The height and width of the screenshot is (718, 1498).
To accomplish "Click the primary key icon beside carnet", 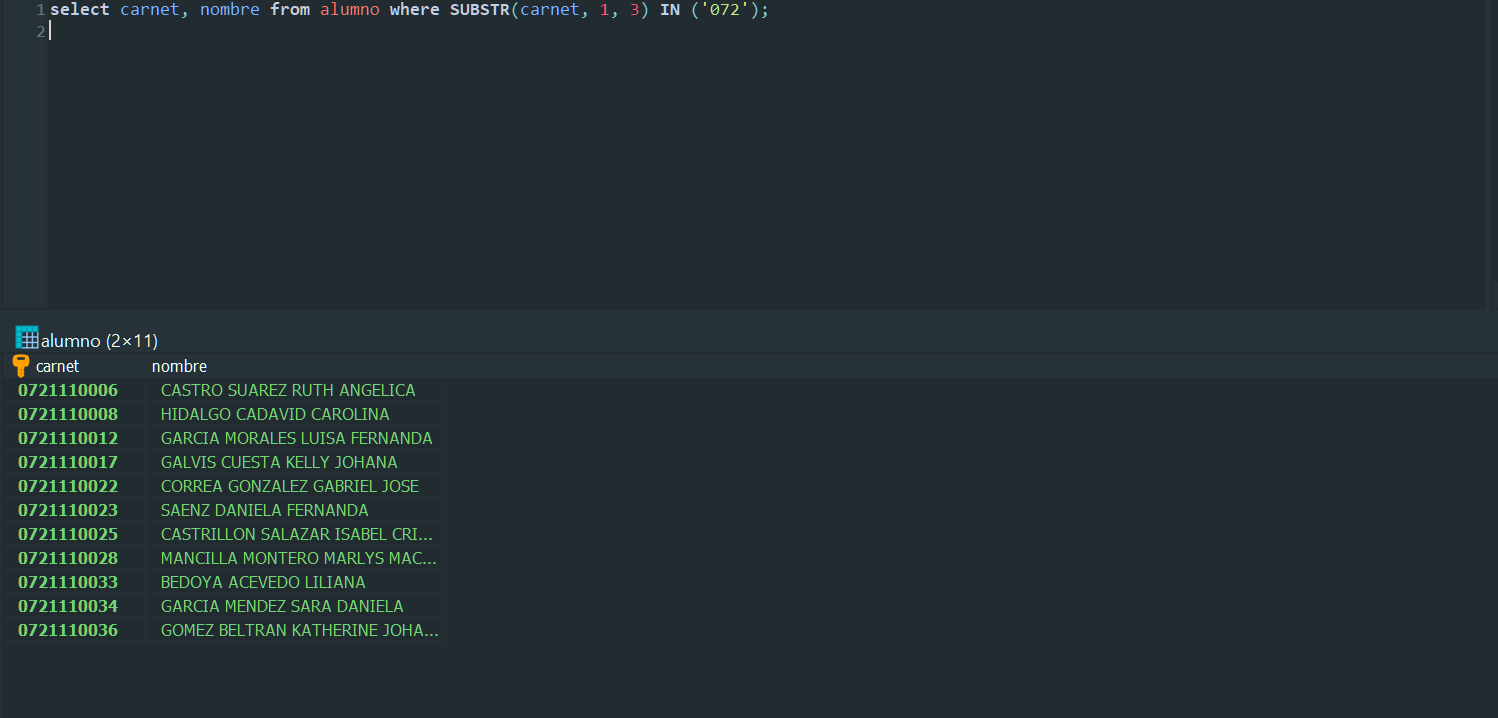I will pos(21,366).
